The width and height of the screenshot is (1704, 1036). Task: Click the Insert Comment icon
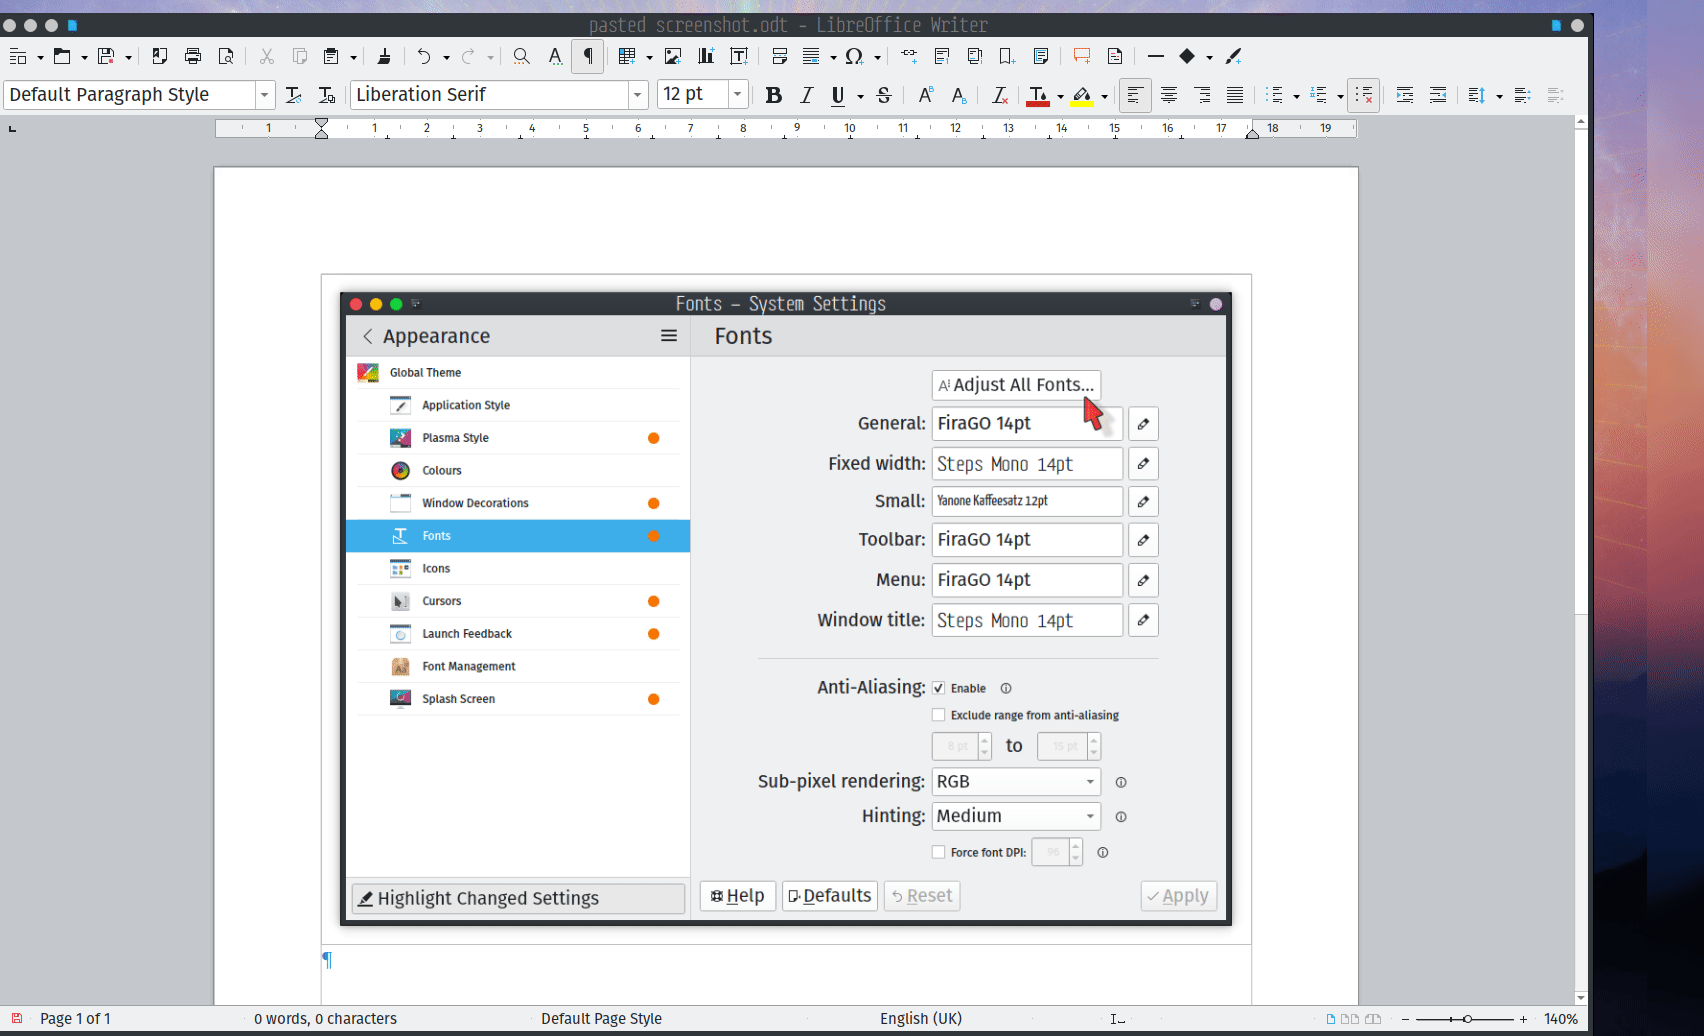1081,56
